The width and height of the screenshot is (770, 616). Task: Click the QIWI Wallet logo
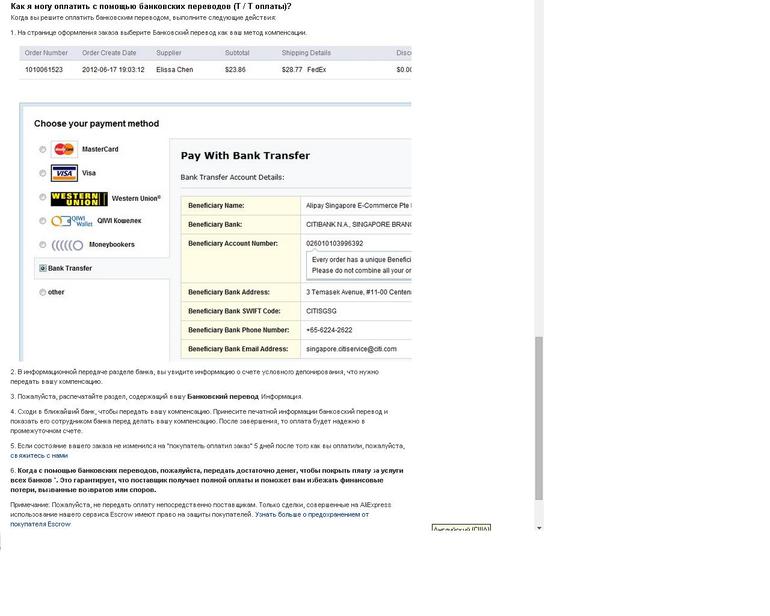click(67, 221)
